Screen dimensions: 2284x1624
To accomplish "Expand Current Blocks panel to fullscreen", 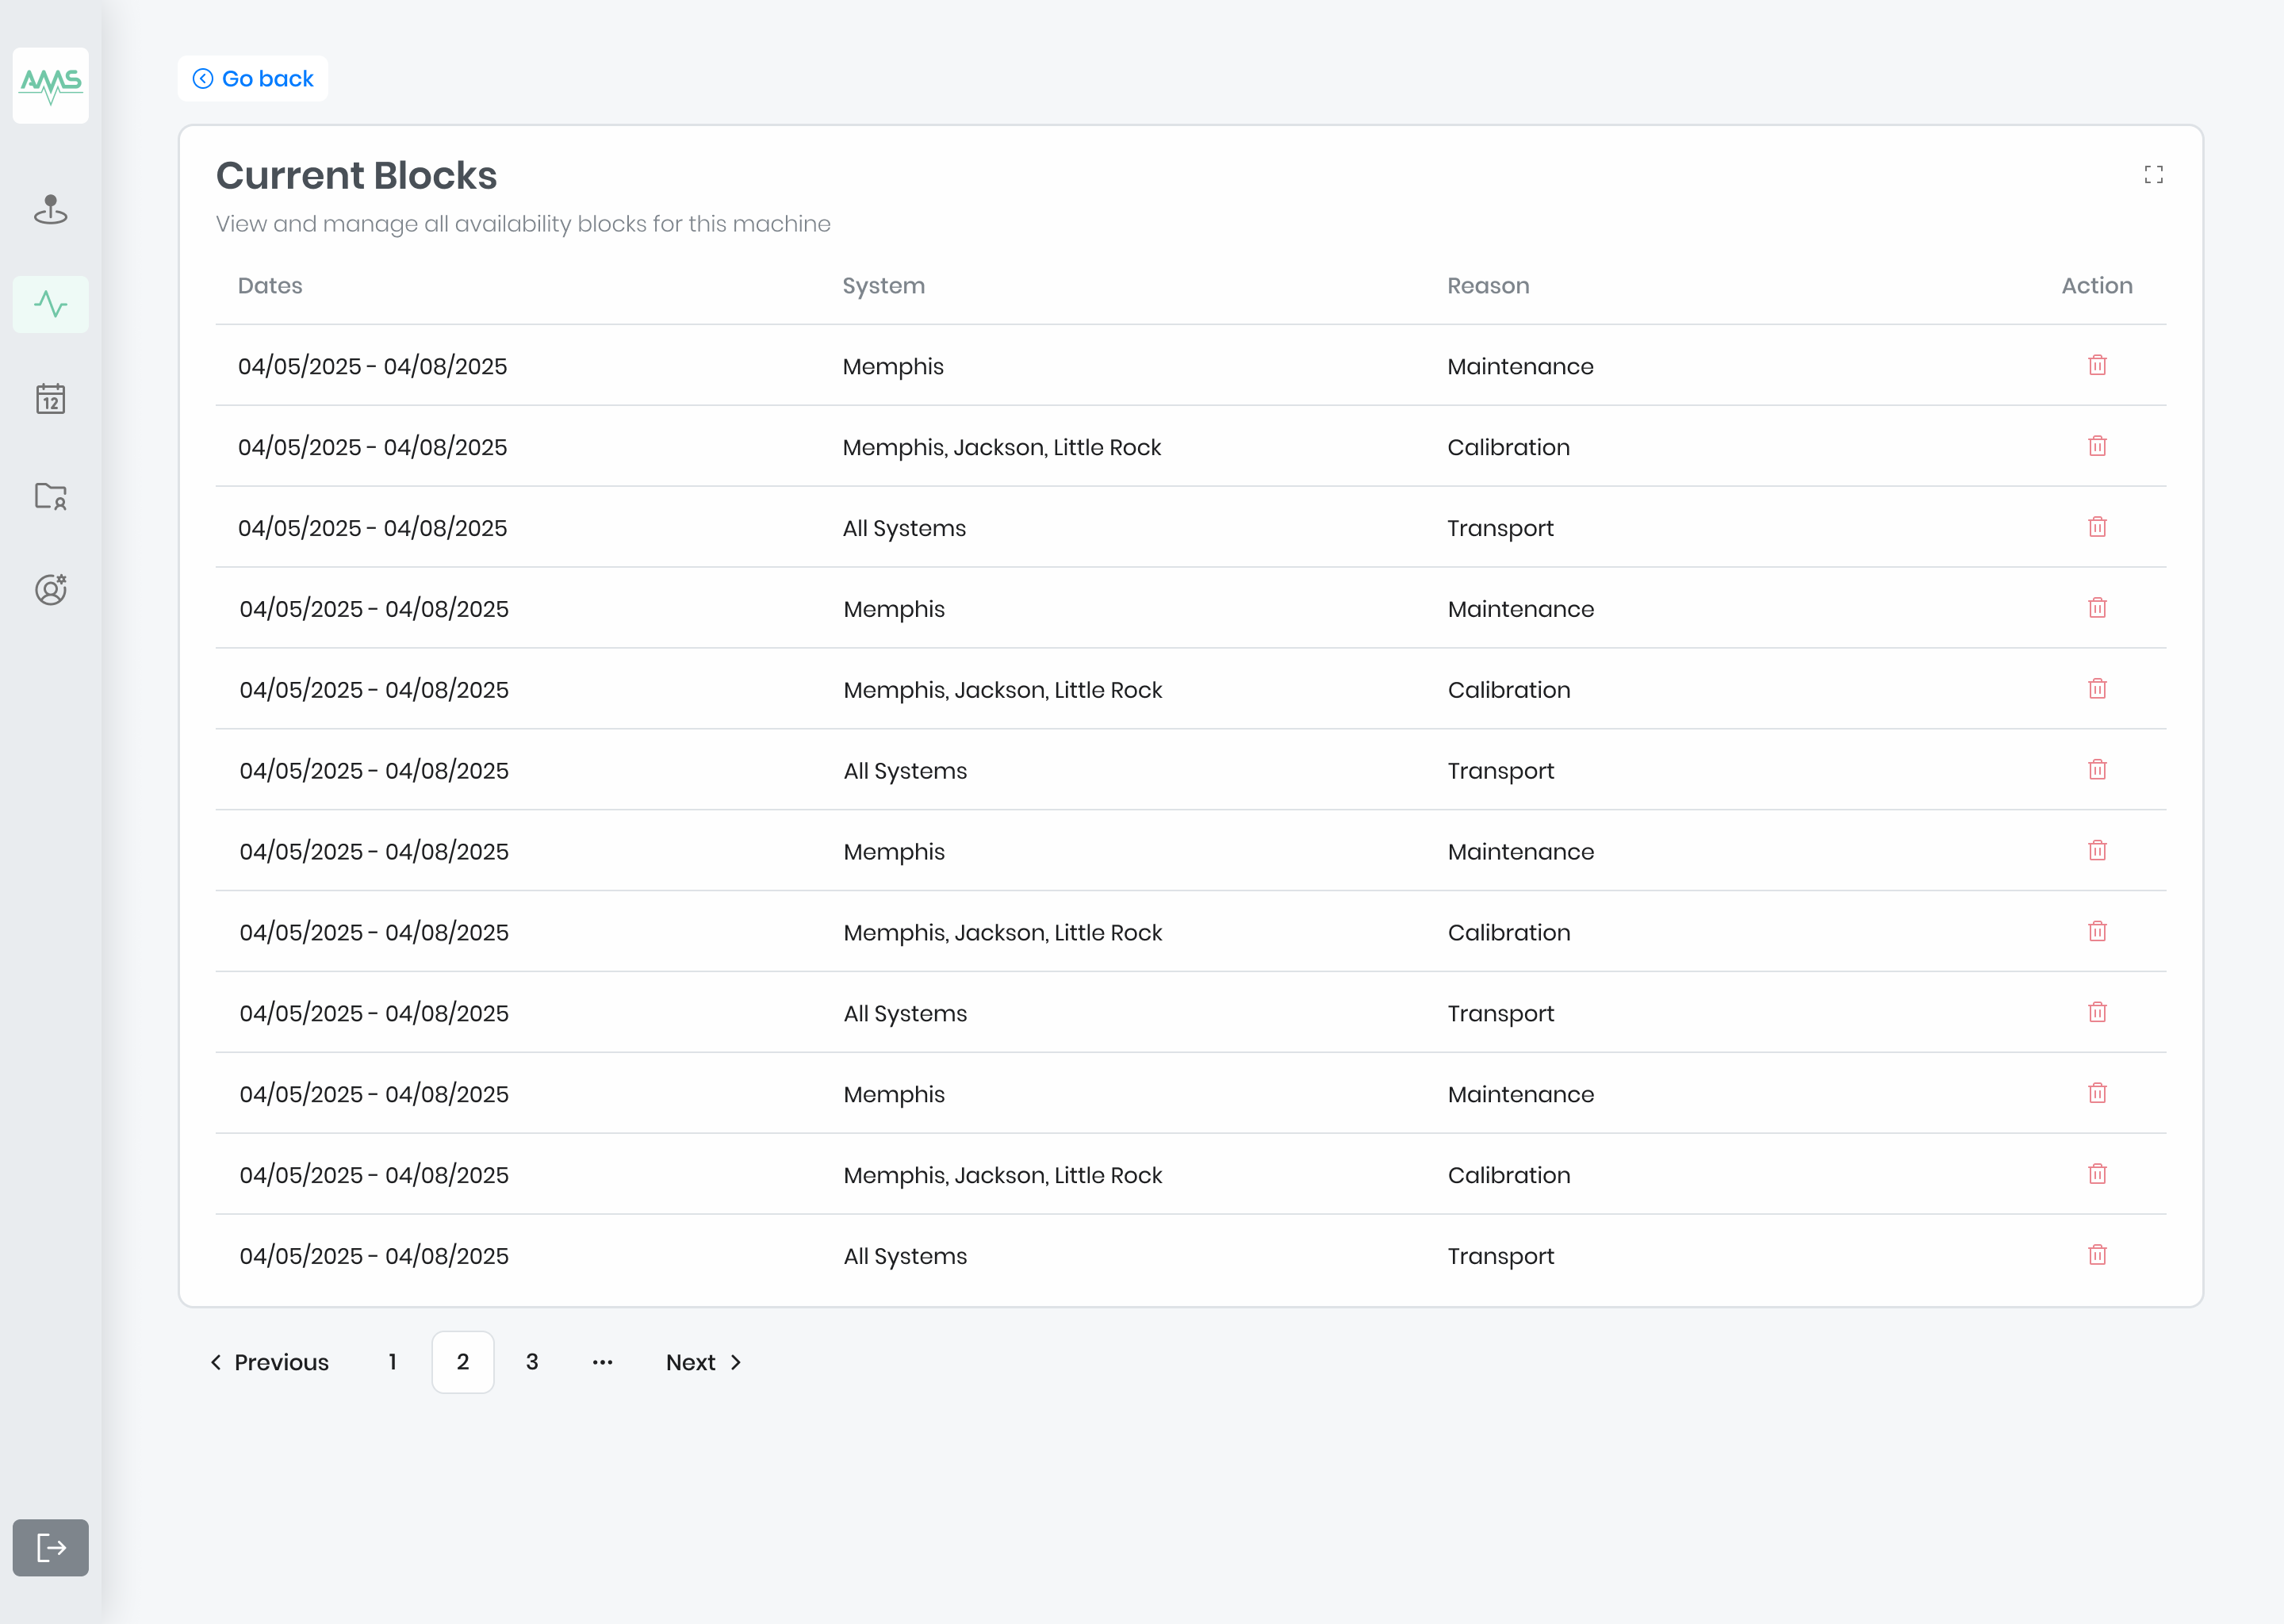I will 2153,175.
